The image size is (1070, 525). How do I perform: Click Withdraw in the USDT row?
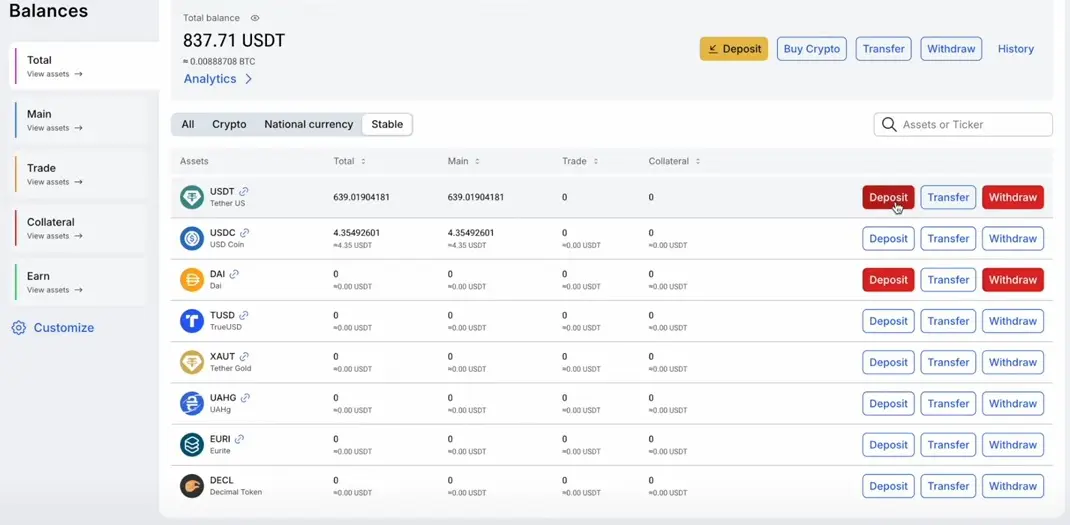click(1013, 197)
